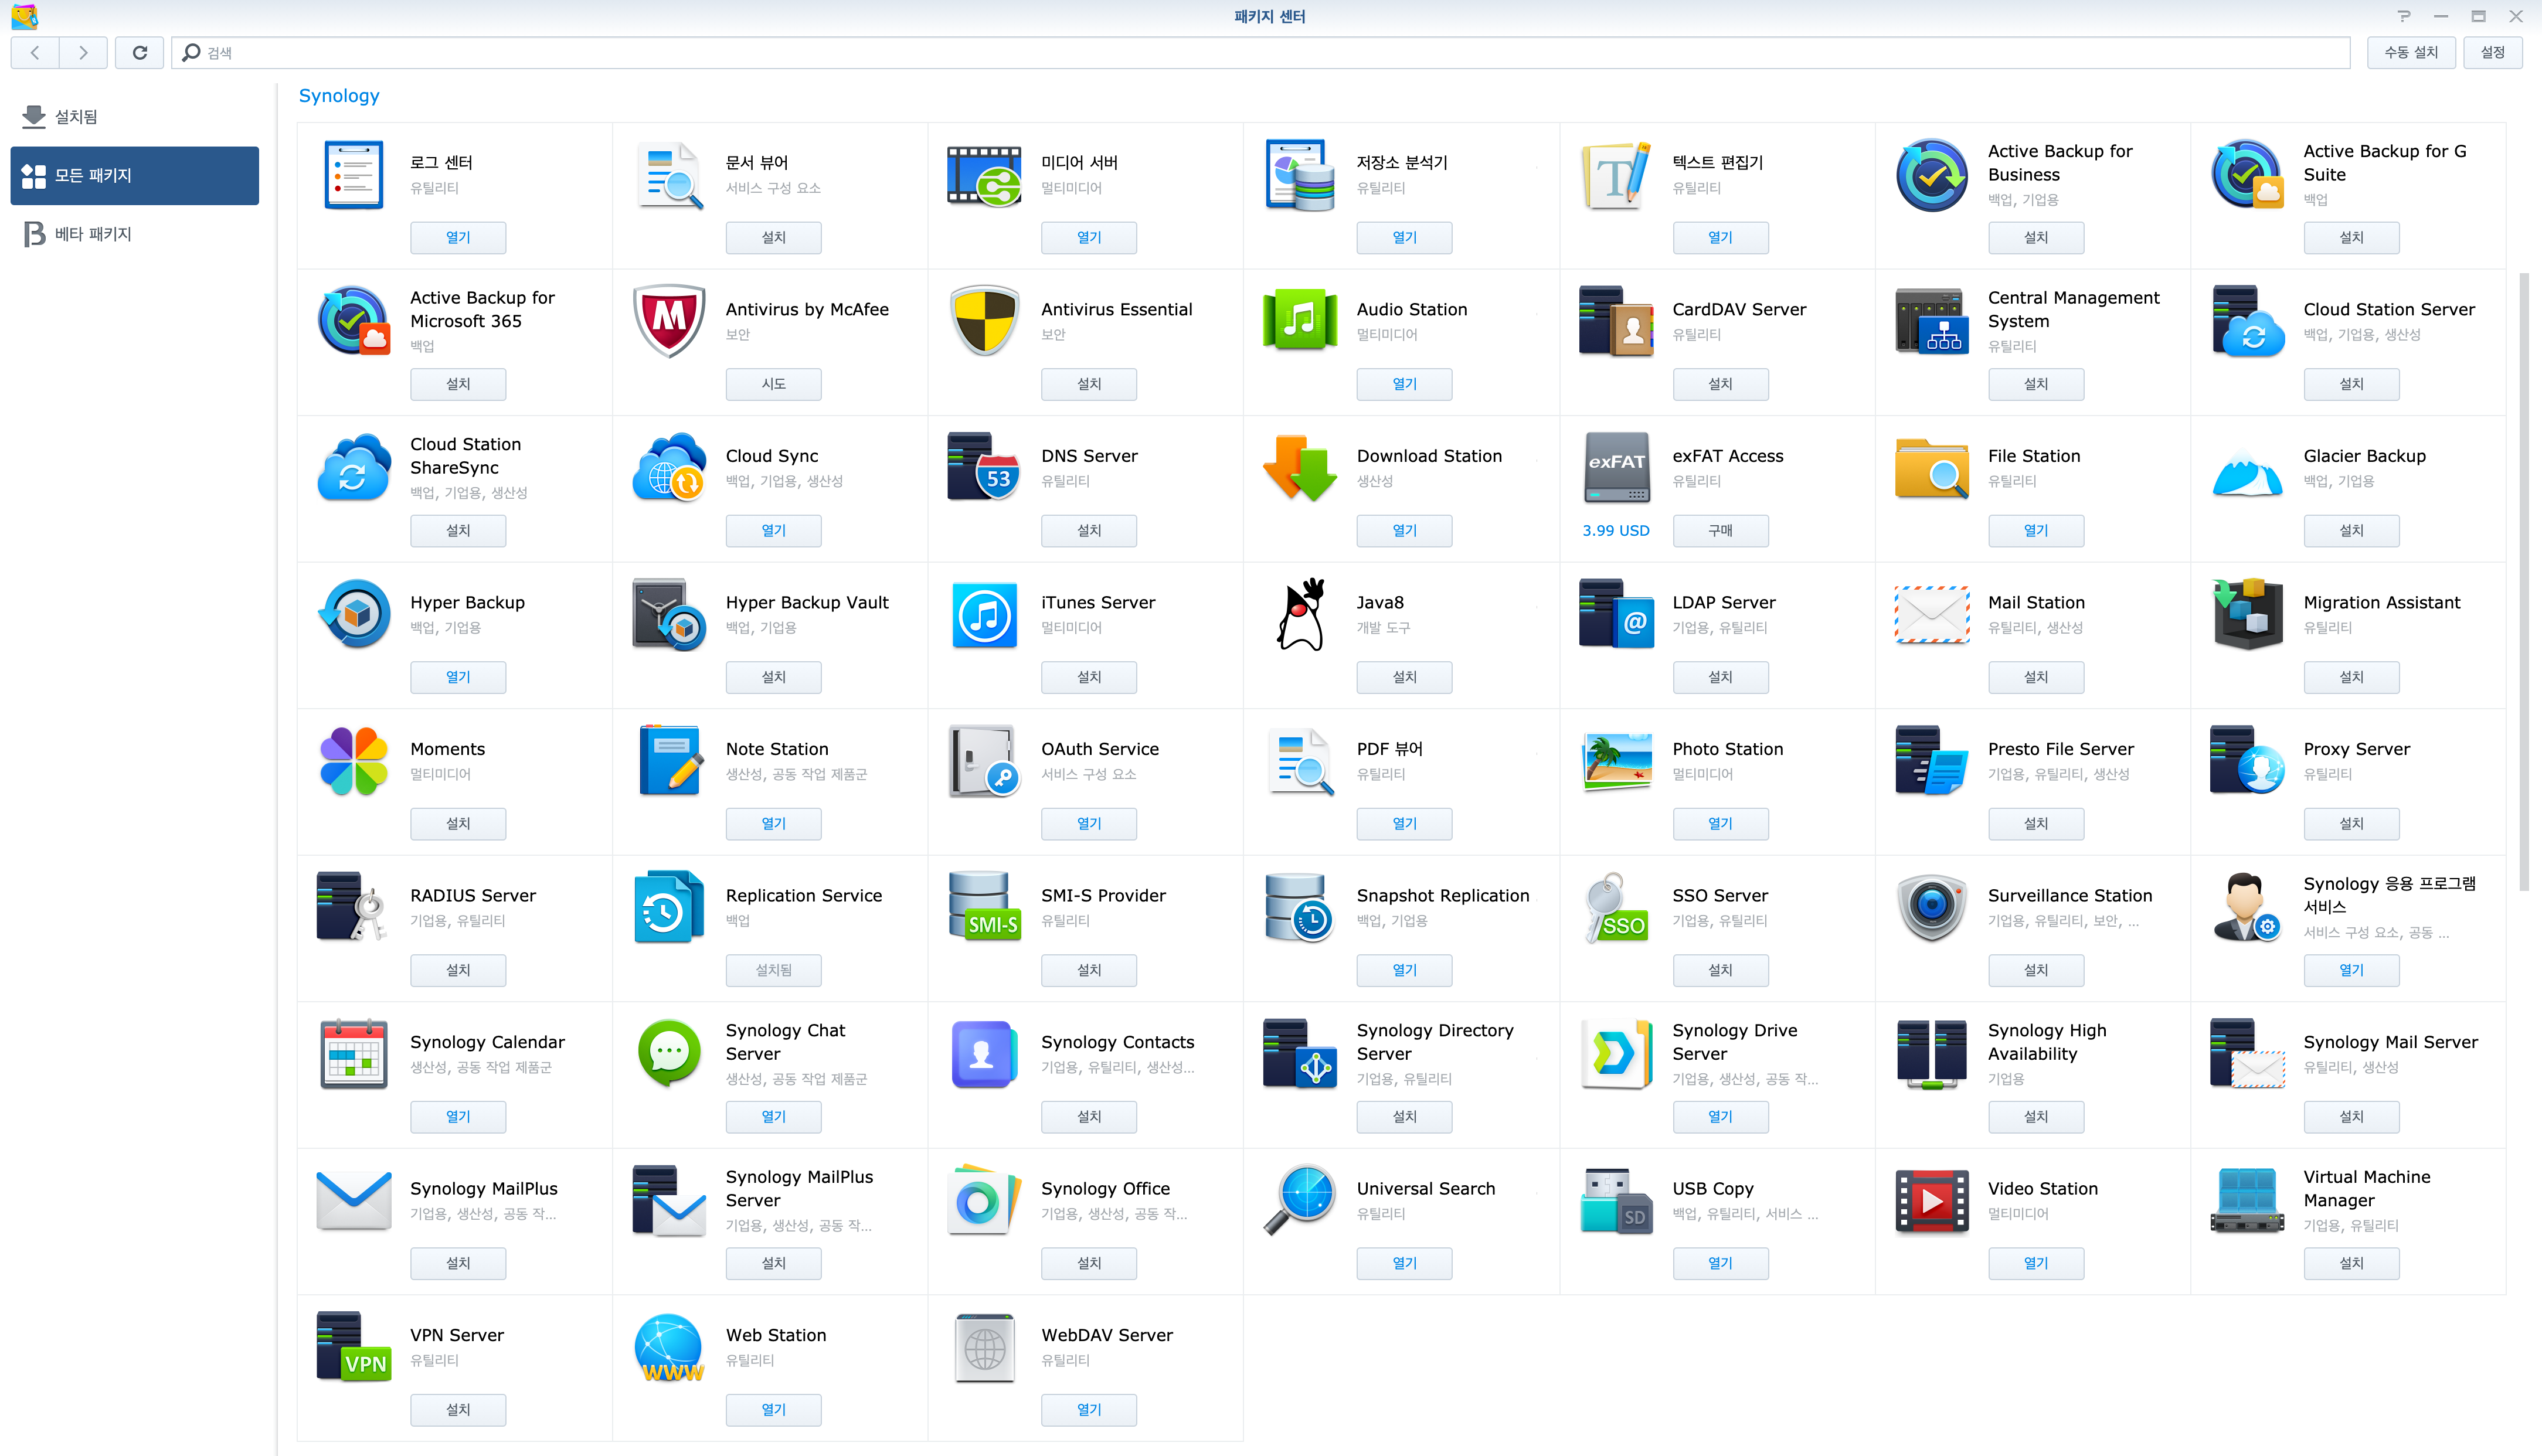The image size is (2542, 1456).
Task: Click in the 검색 search field
Action: [x=1260, y=53]
